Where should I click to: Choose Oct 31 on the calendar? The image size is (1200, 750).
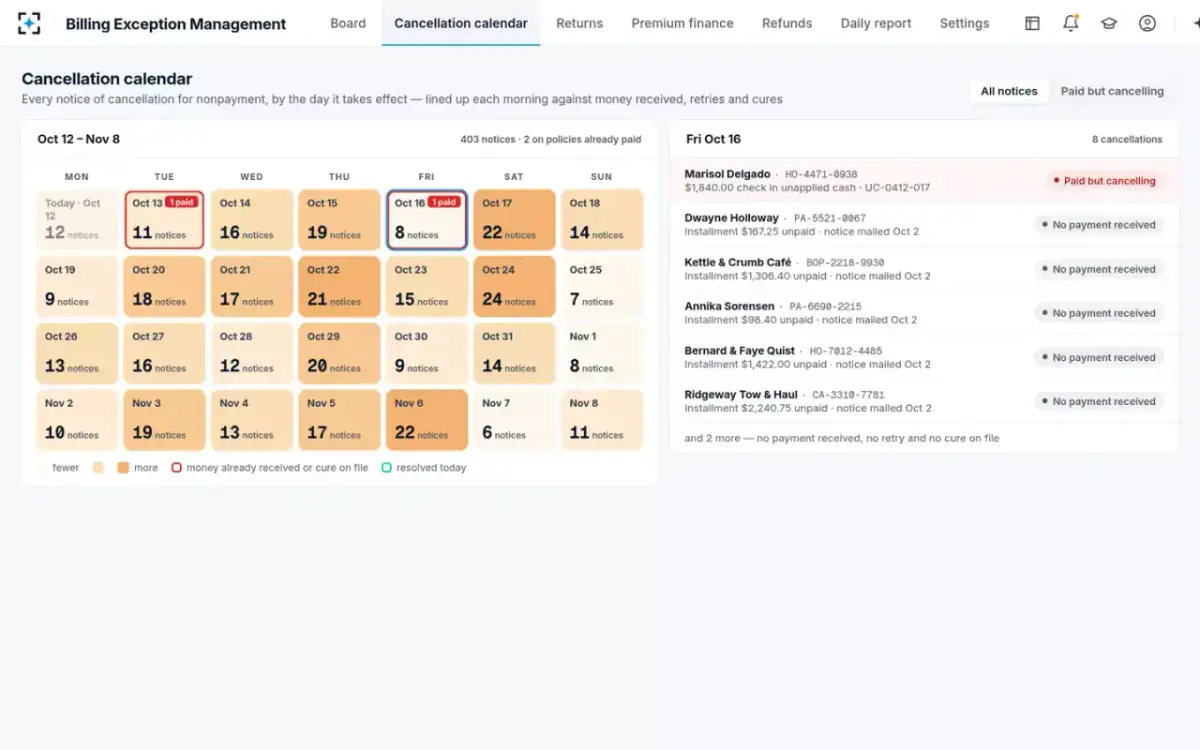pyautogui.click(x=514, y=354)
